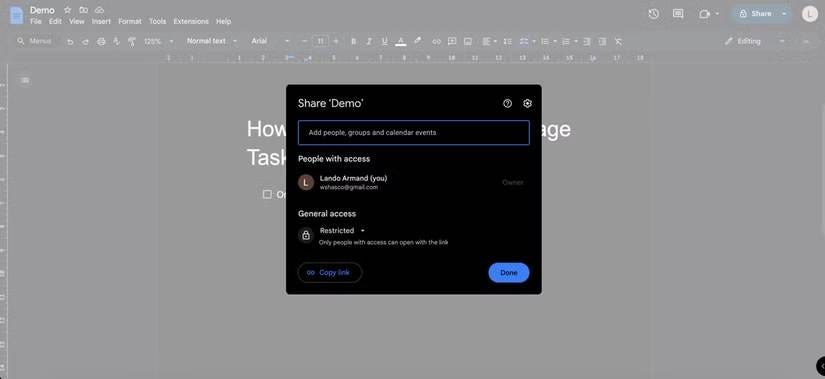
Task: Click the insert image icon
Action: [467, 42]
